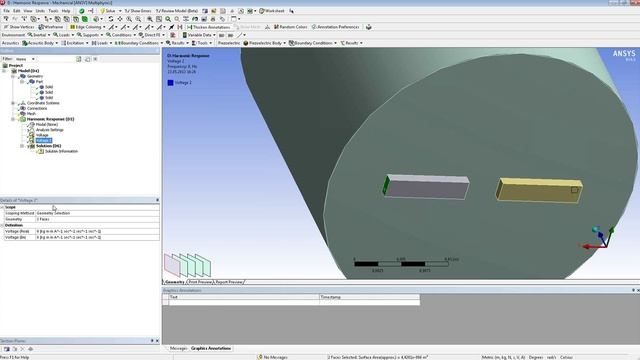Click the tag/label toolbar icon

222,19
